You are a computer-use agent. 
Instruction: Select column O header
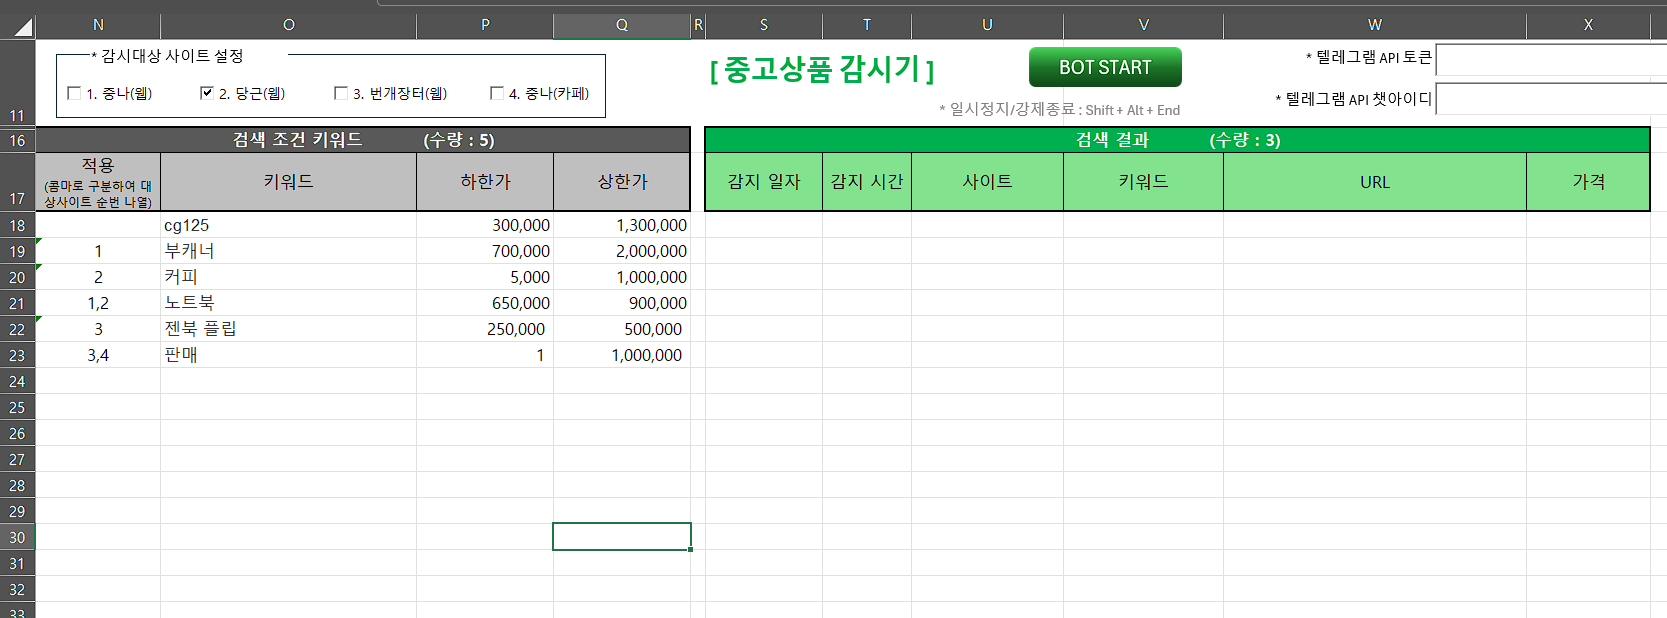pyautogui.click(x=288, y=25)
